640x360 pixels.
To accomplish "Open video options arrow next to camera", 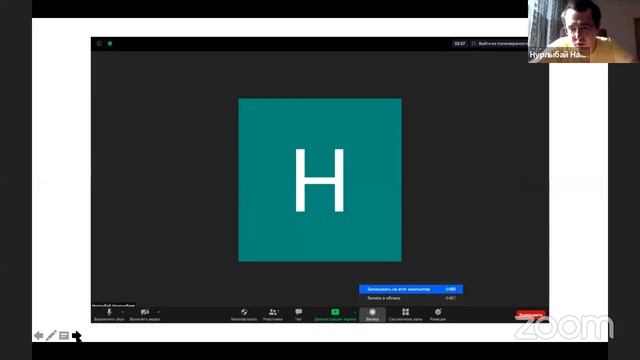I will click(158, 312).
